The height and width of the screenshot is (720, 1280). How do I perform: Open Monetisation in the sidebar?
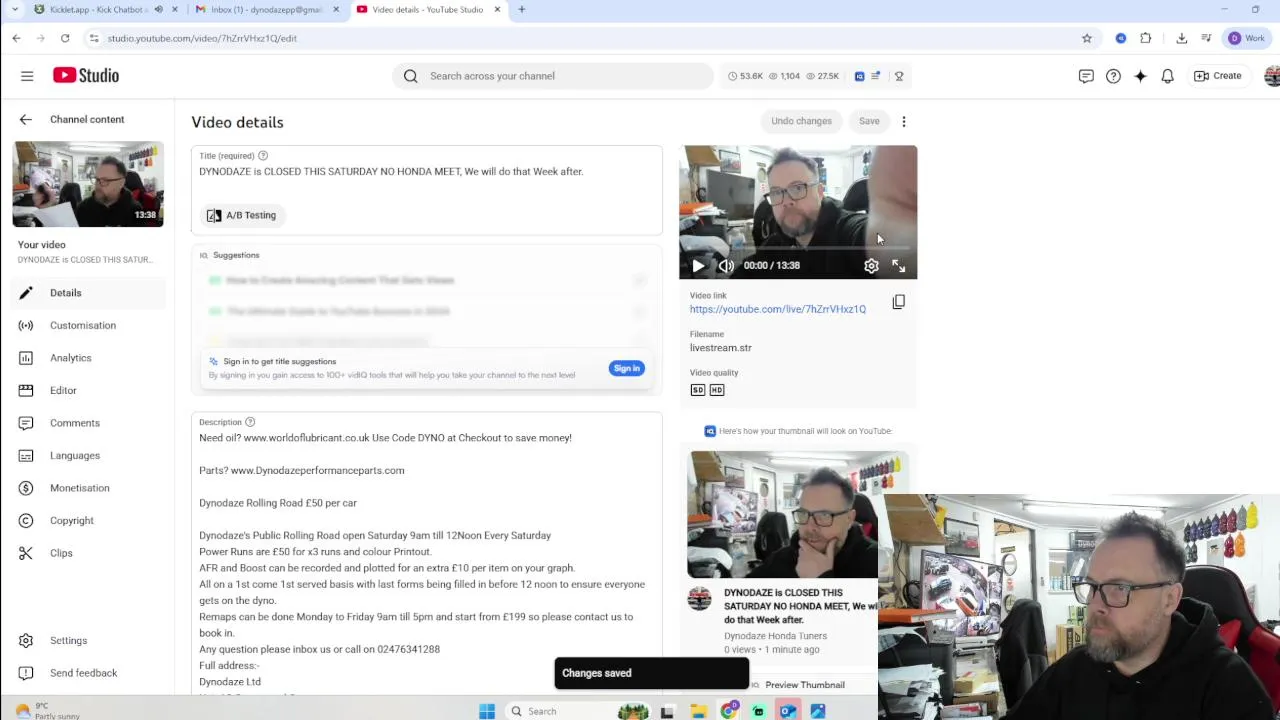point(87,488)
